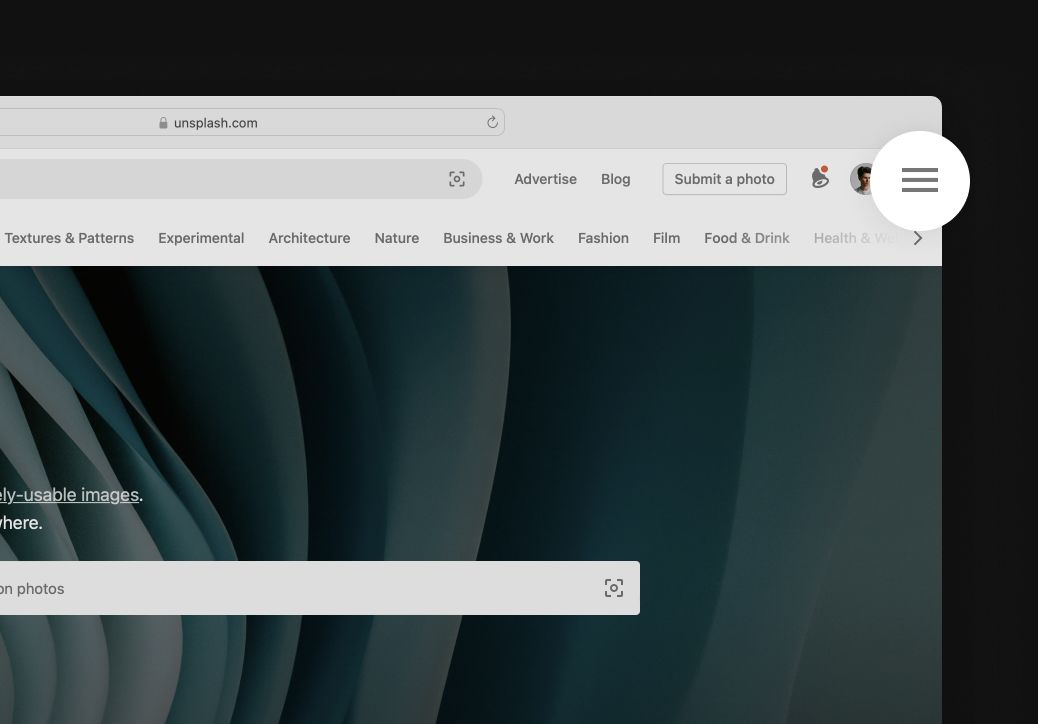Click visual search icon in top search bar
This screenshot has height=724, width=1038.
coord(457,179)
